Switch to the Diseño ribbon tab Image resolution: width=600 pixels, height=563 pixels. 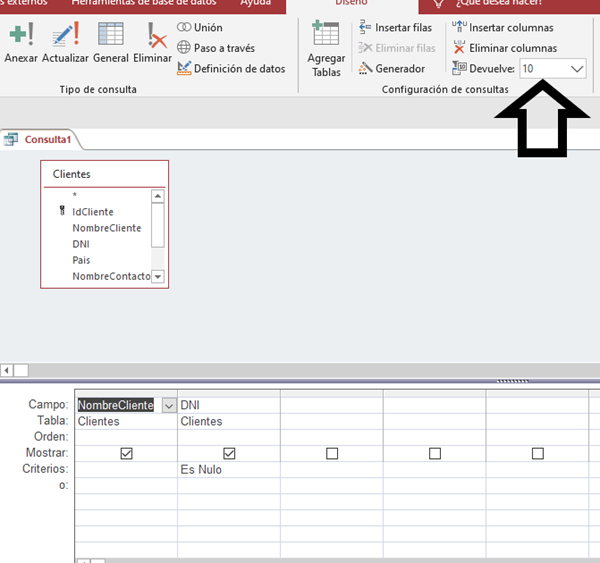point(350,3)
